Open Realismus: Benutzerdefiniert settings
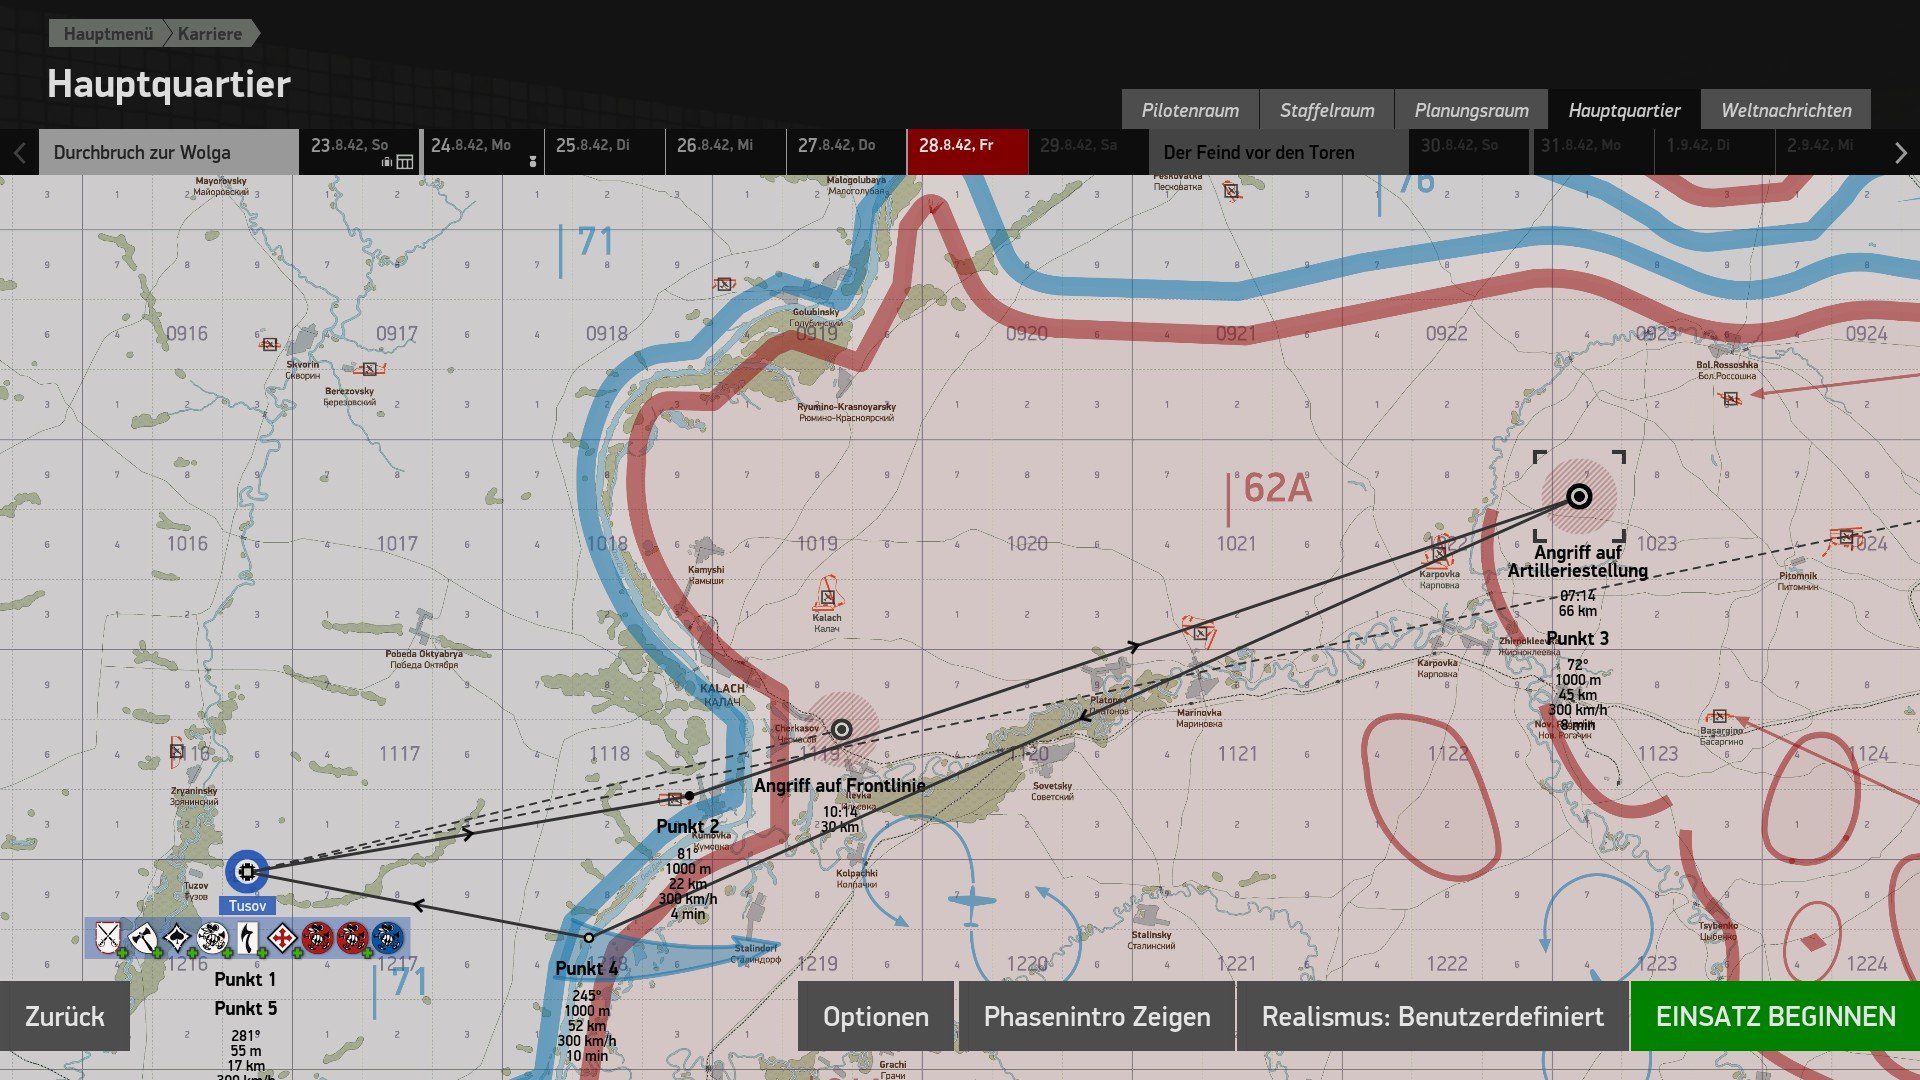Screen dimensions: 1920x1080 click(x=1432, y=1016)
